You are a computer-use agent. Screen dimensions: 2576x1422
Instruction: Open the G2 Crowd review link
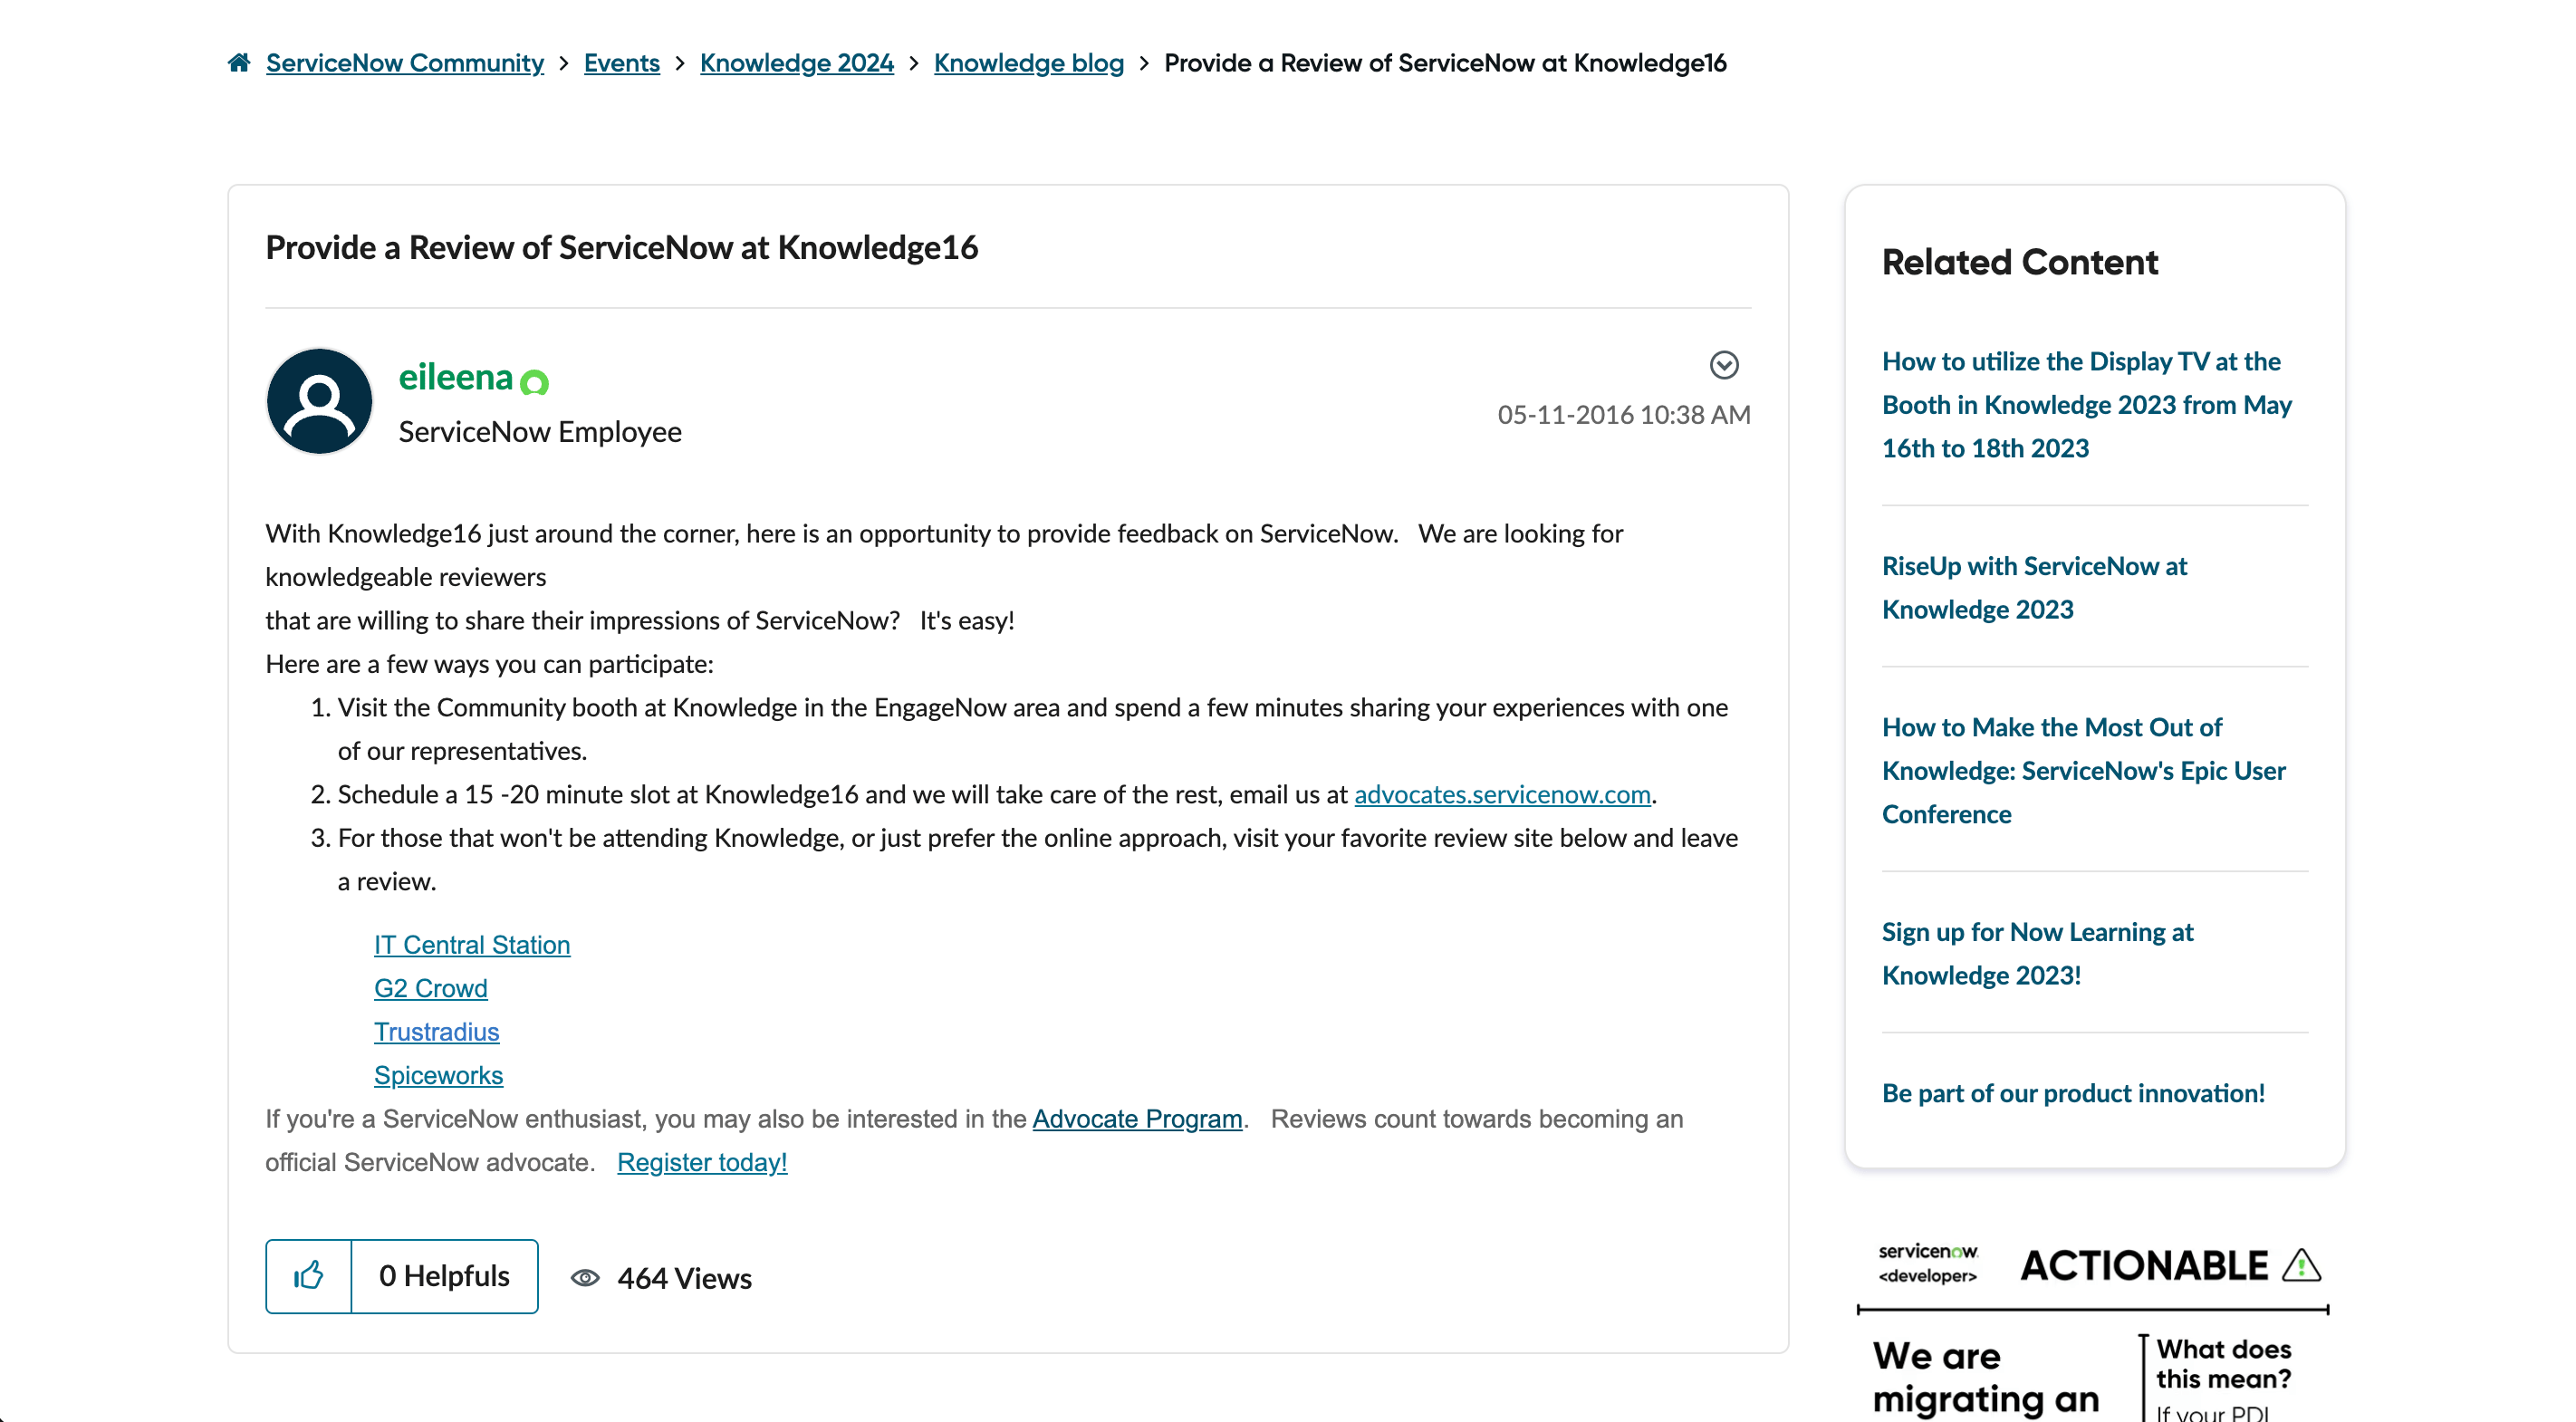[430, 988]
